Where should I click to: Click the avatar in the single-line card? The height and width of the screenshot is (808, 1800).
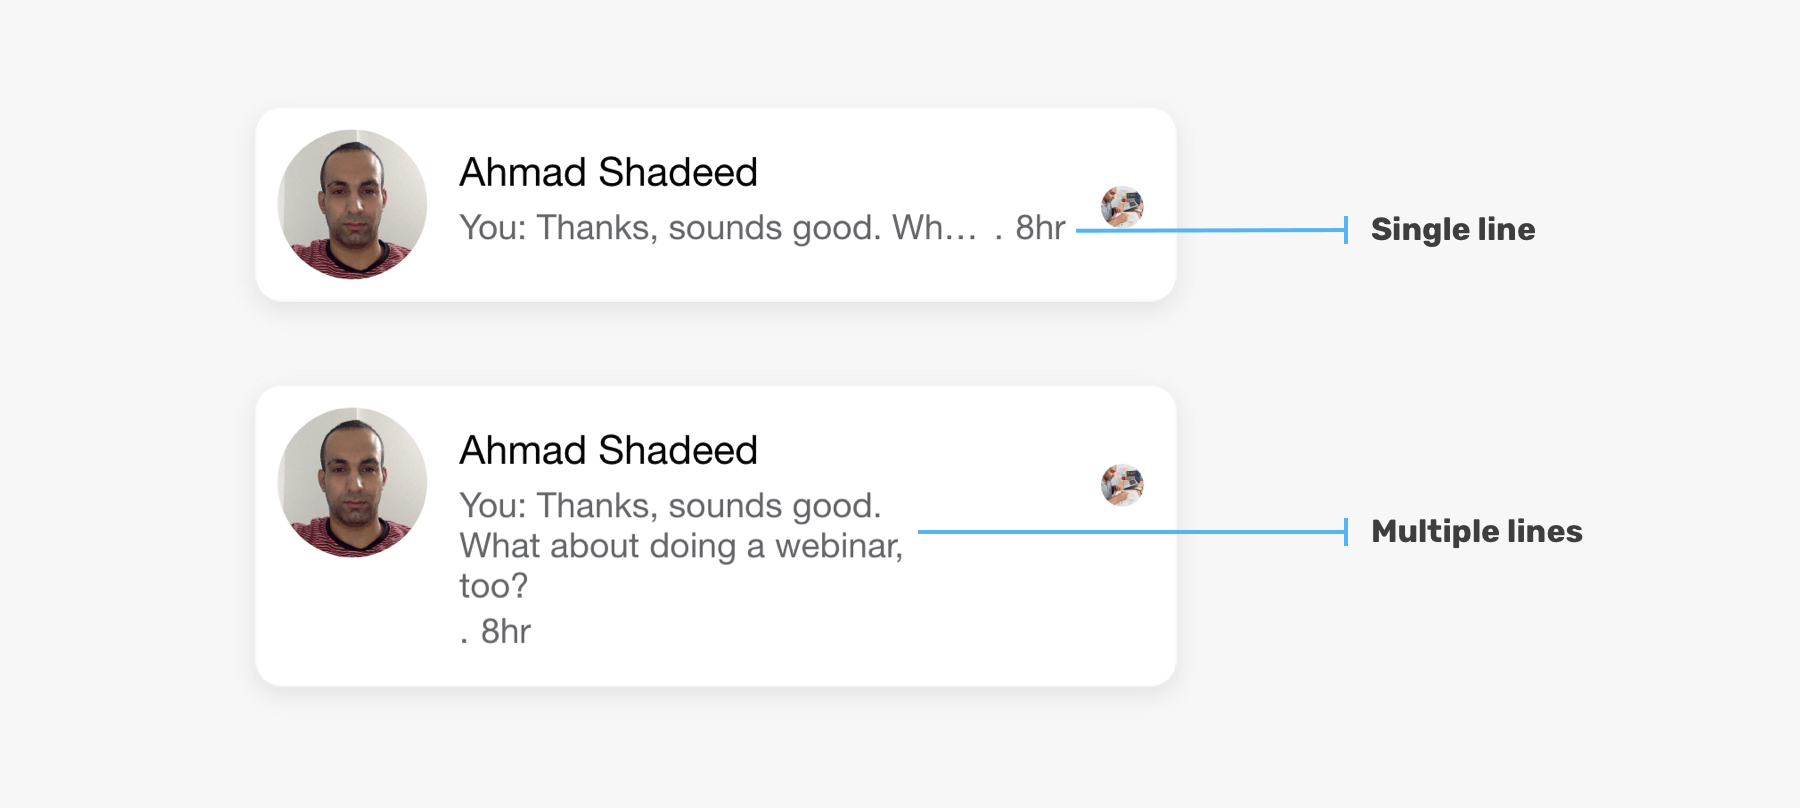(352, 204)
